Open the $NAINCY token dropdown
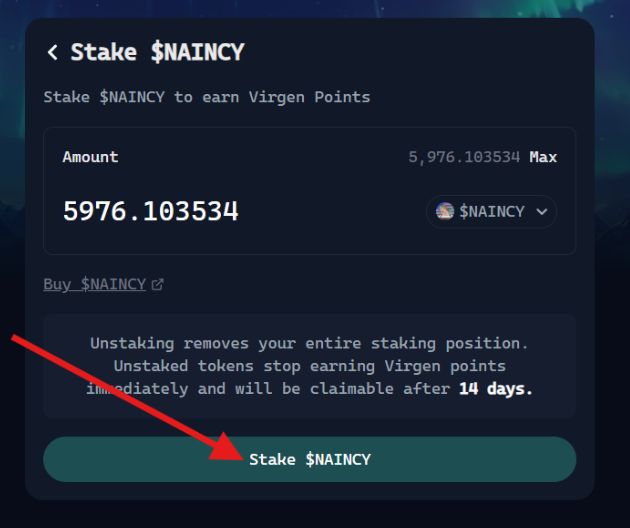The width and height of the screenshot is (630, 528). click(x=491, y=212)
